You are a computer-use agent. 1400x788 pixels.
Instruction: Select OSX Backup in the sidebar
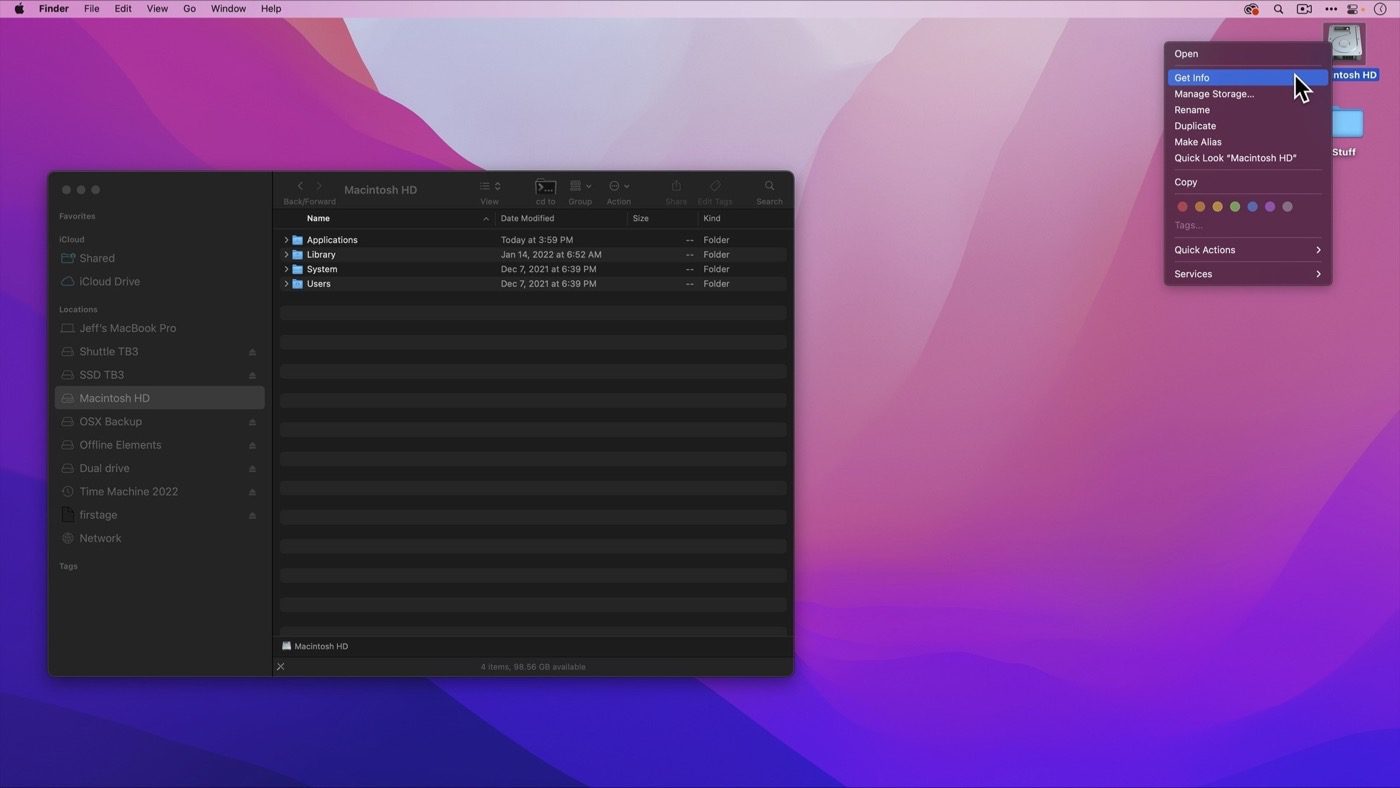pos(110,422)
